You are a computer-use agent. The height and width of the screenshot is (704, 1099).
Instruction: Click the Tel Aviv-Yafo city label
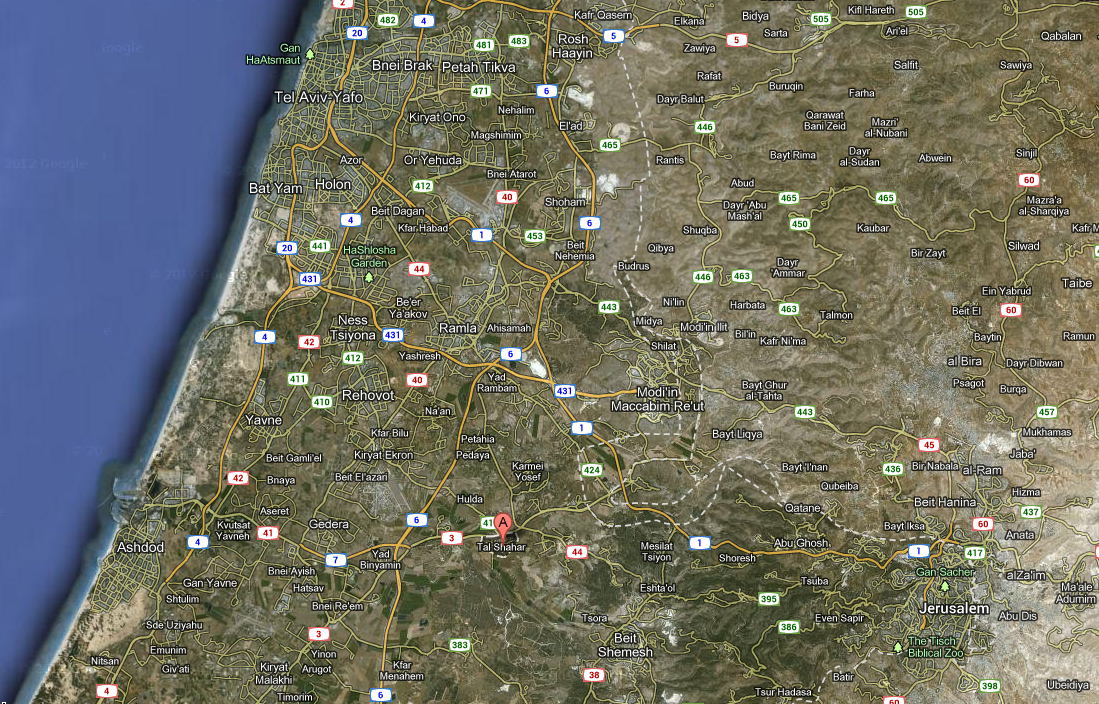click(318, 98)
